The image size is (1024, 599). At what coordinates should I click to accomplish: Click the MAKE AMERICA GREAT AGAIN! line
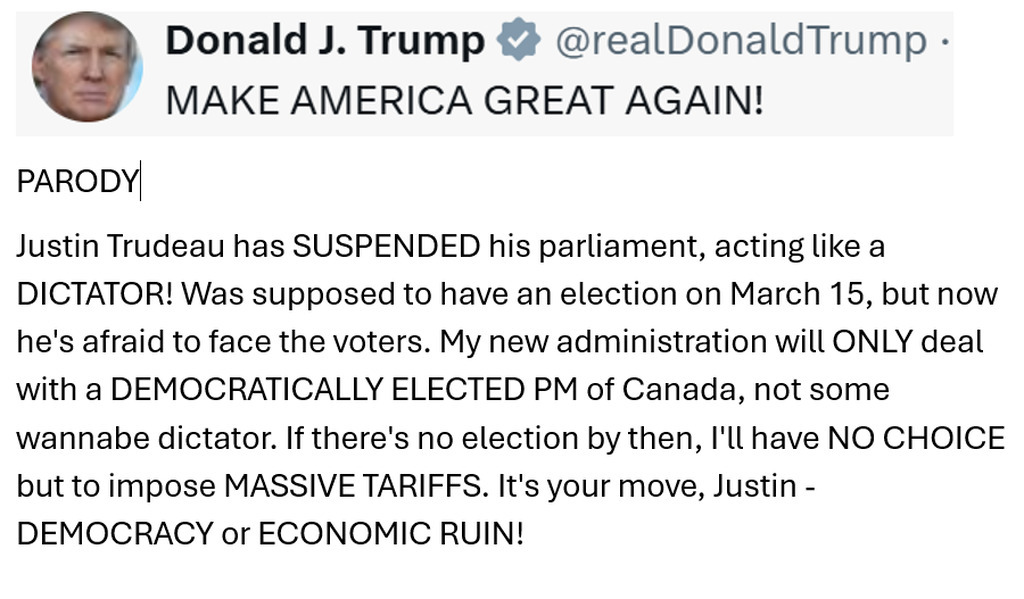tap(464, 99)
